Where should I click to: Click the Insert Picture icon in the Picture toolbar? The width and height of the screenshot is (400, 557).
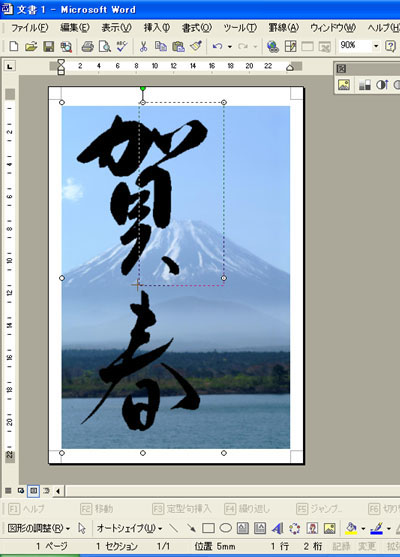(344, 85)
